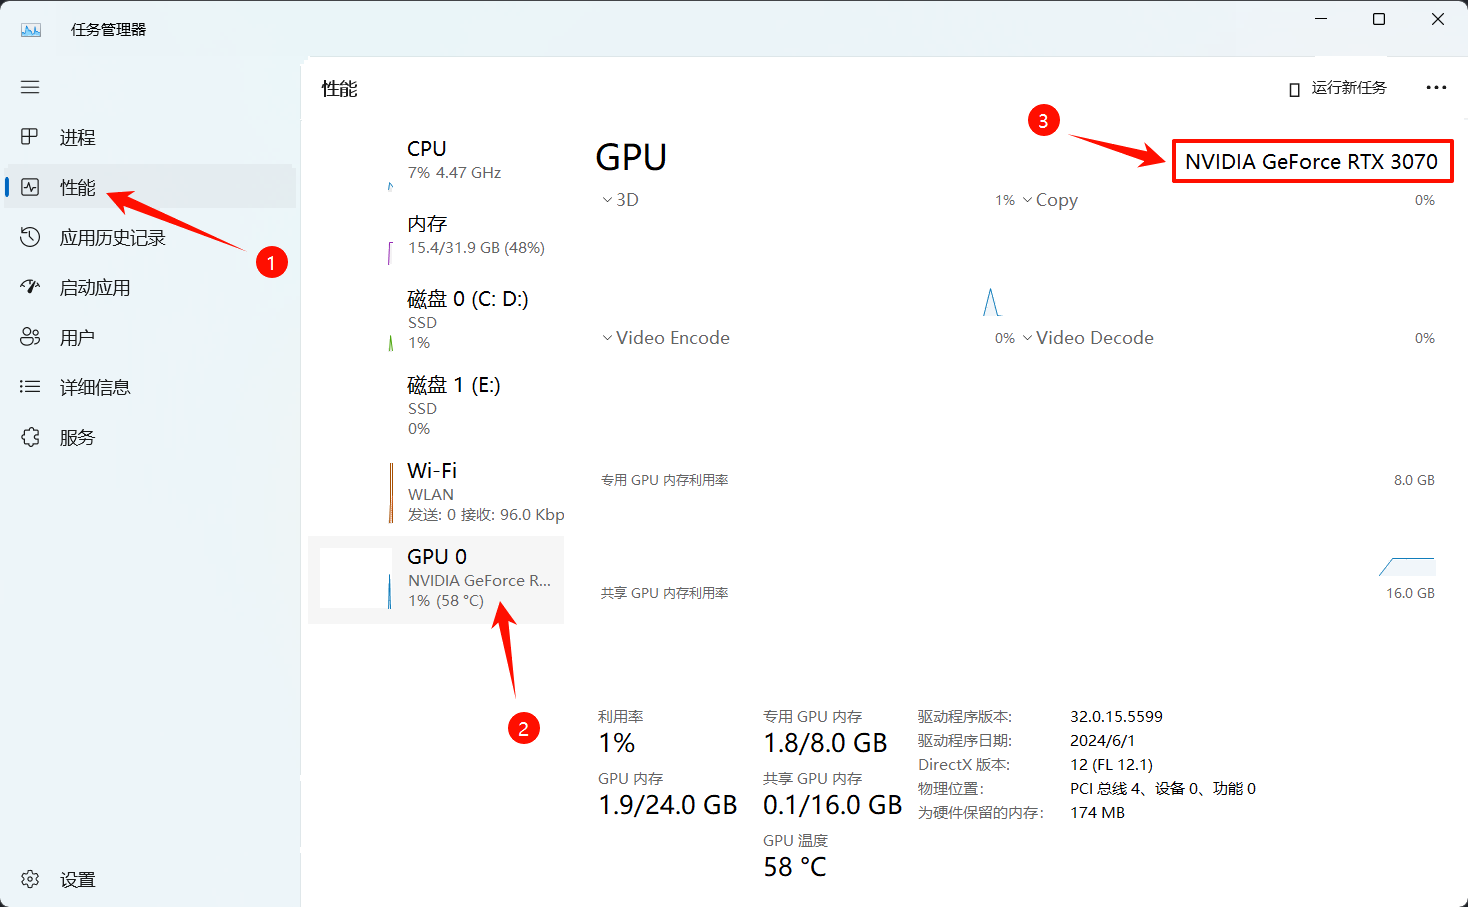Click the 应用历史记录 history clock icon
Viewport: 1468px width, 907px height.
click(30, 237)
